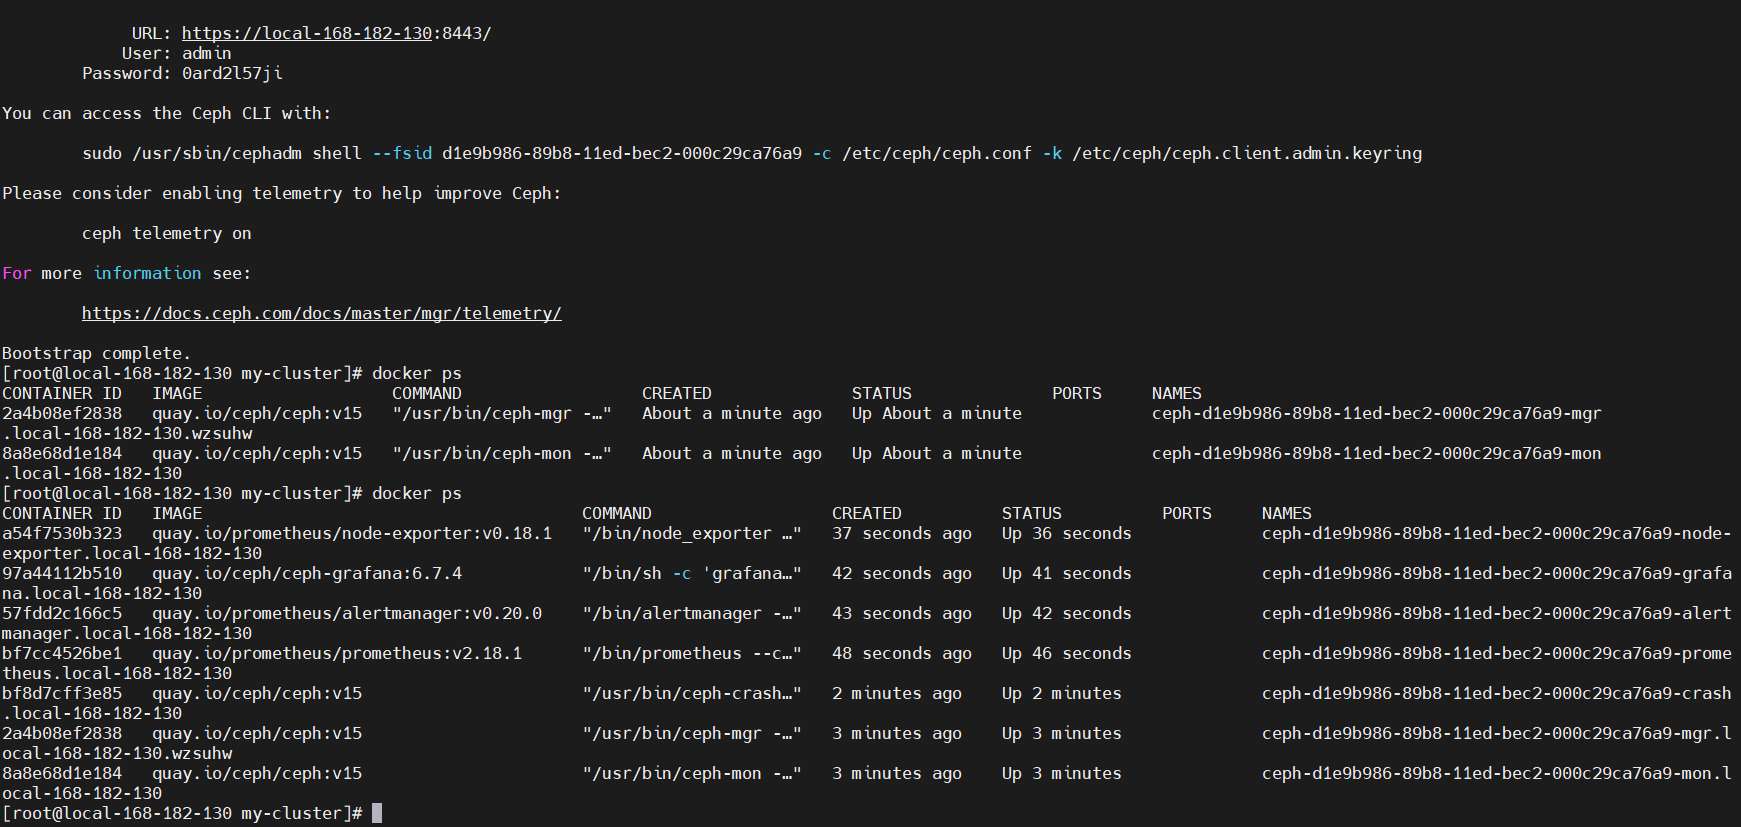Click container ID bf8d7cff3e85

click(x=62, y=693)
